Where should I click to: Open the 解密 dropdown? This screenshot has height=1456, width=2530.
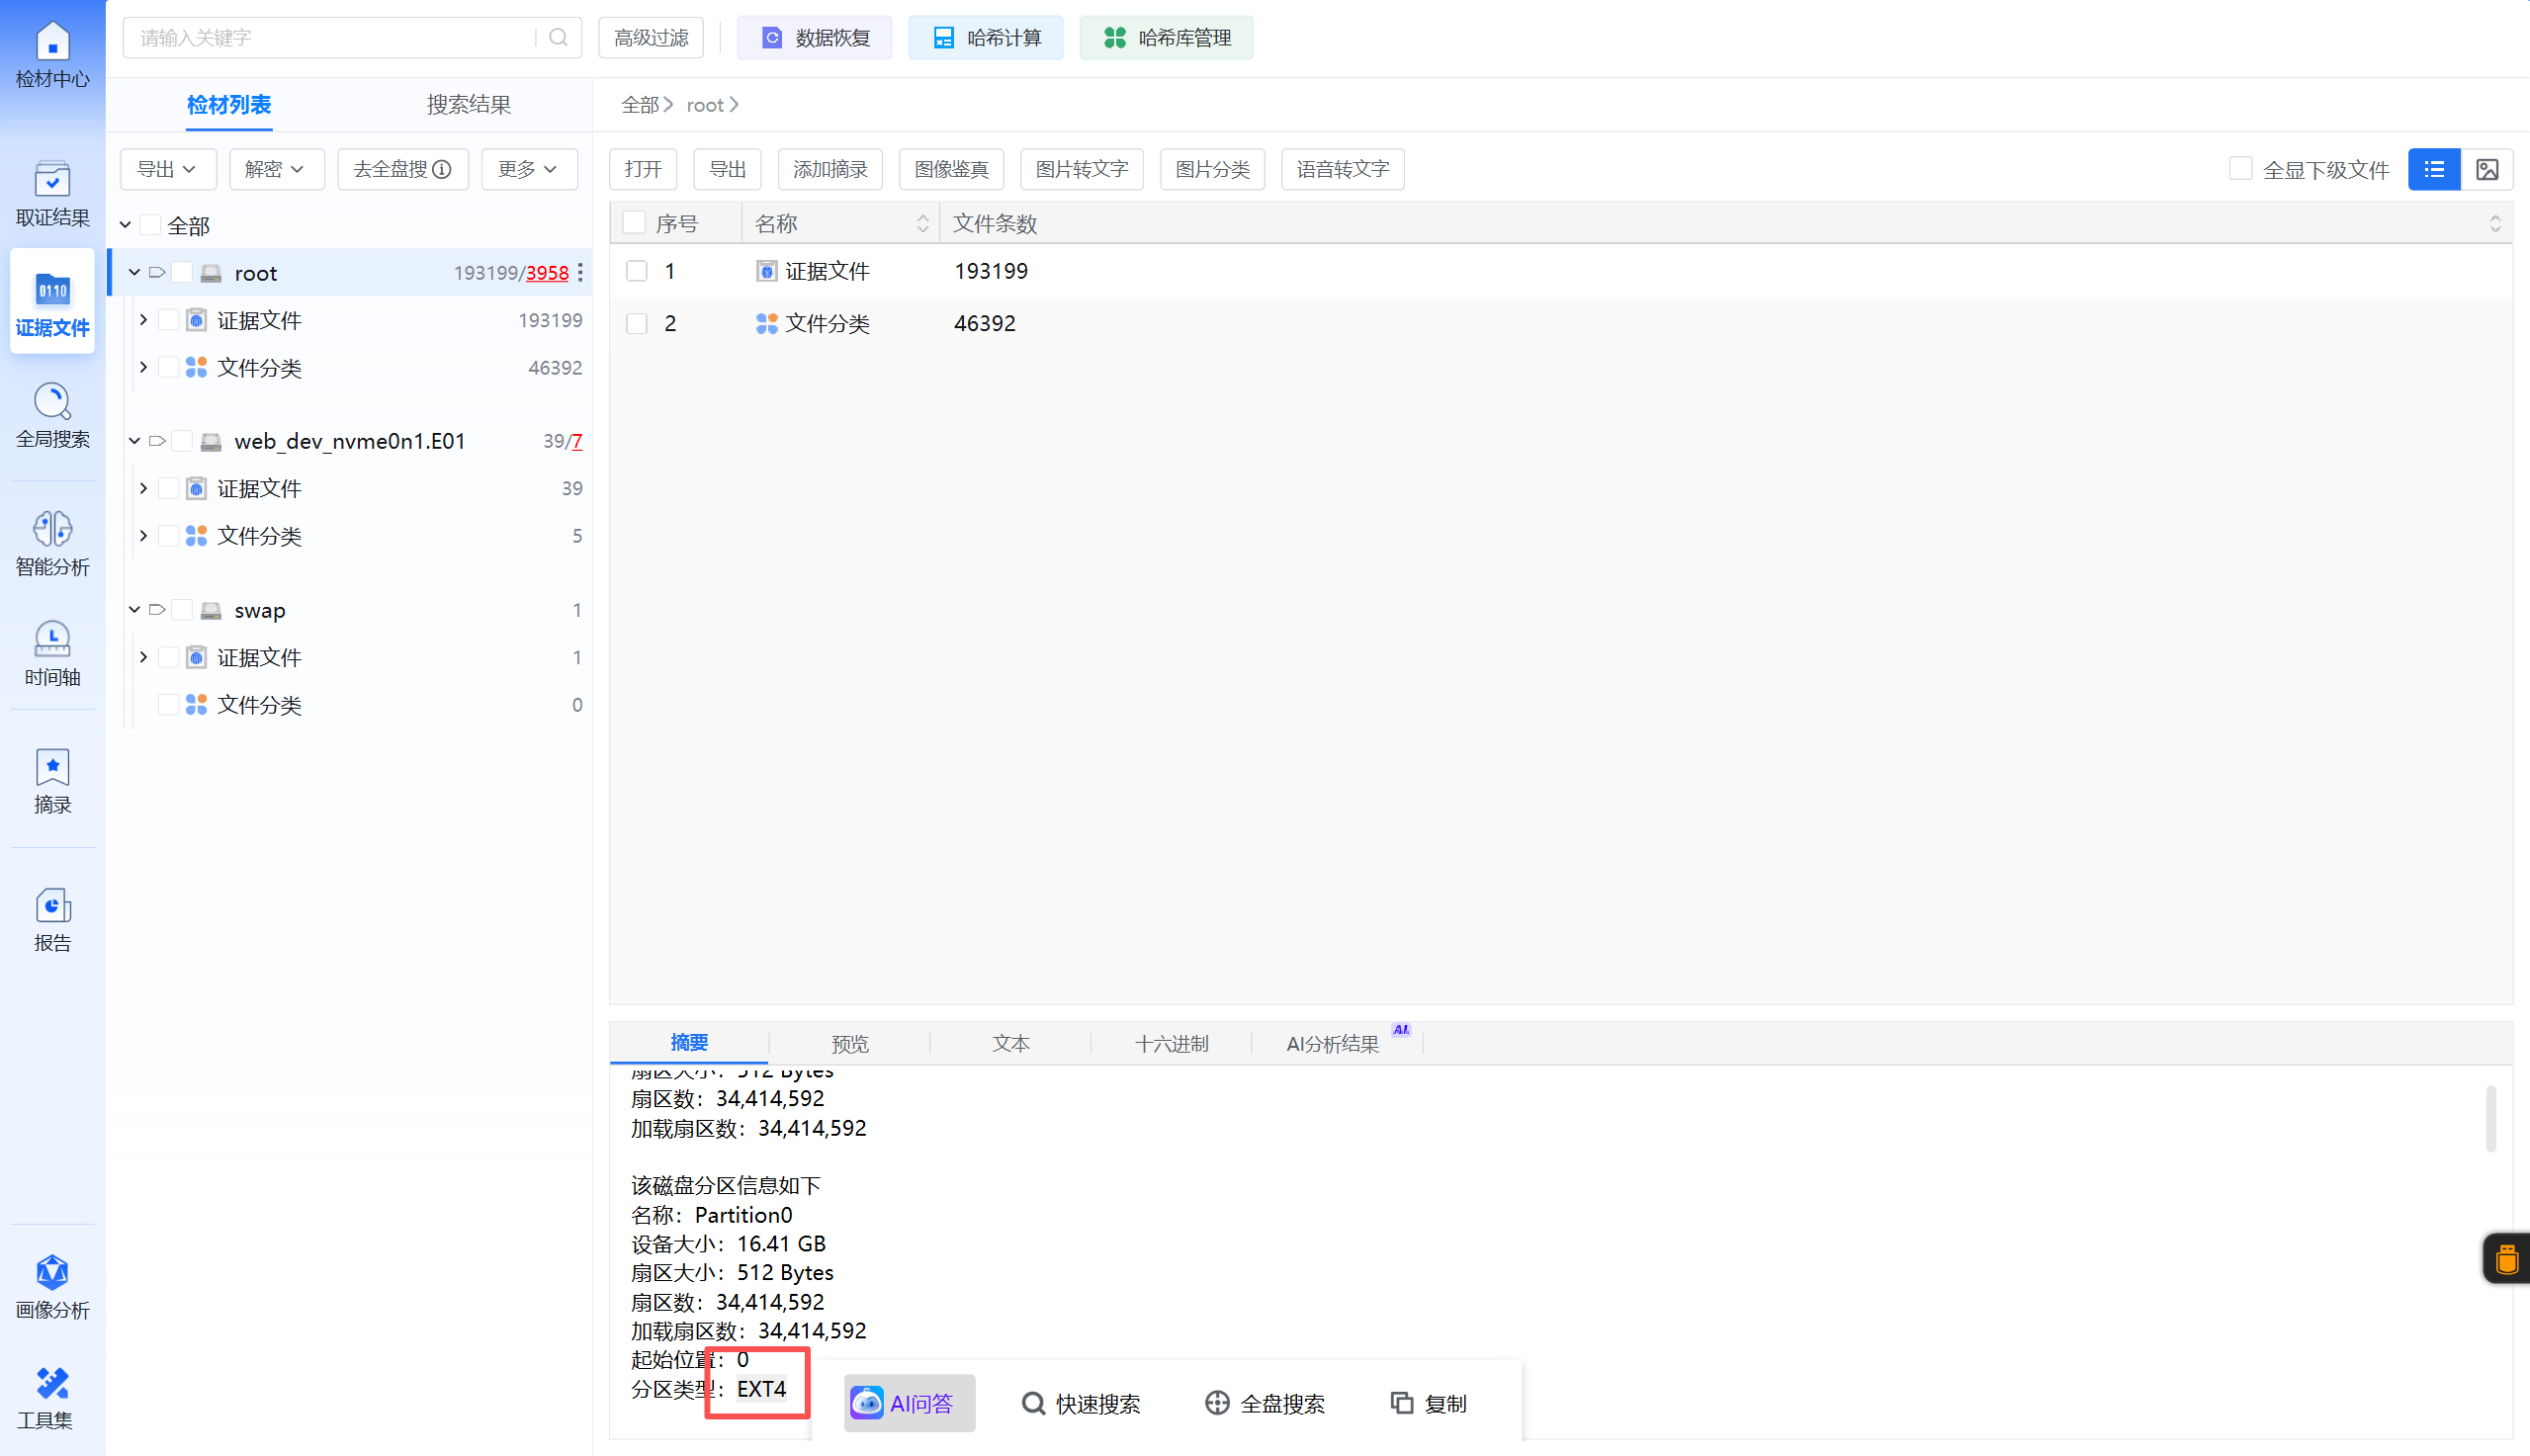click(277, 169)
